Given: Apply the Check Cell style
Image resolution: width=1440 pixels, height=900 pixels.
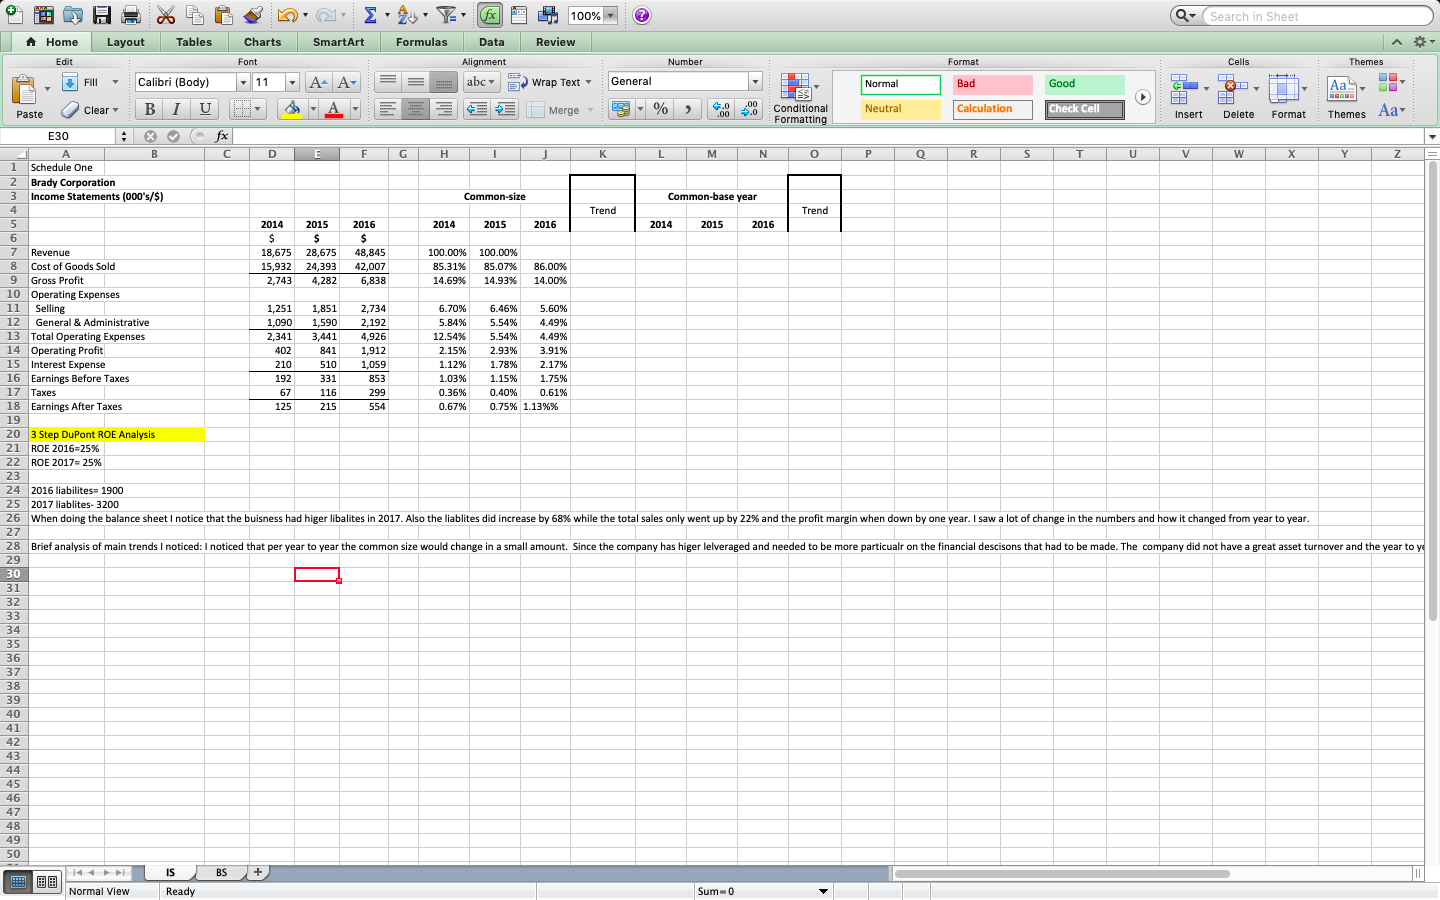Looking at the screenshot, I should tap(1084, 109).
